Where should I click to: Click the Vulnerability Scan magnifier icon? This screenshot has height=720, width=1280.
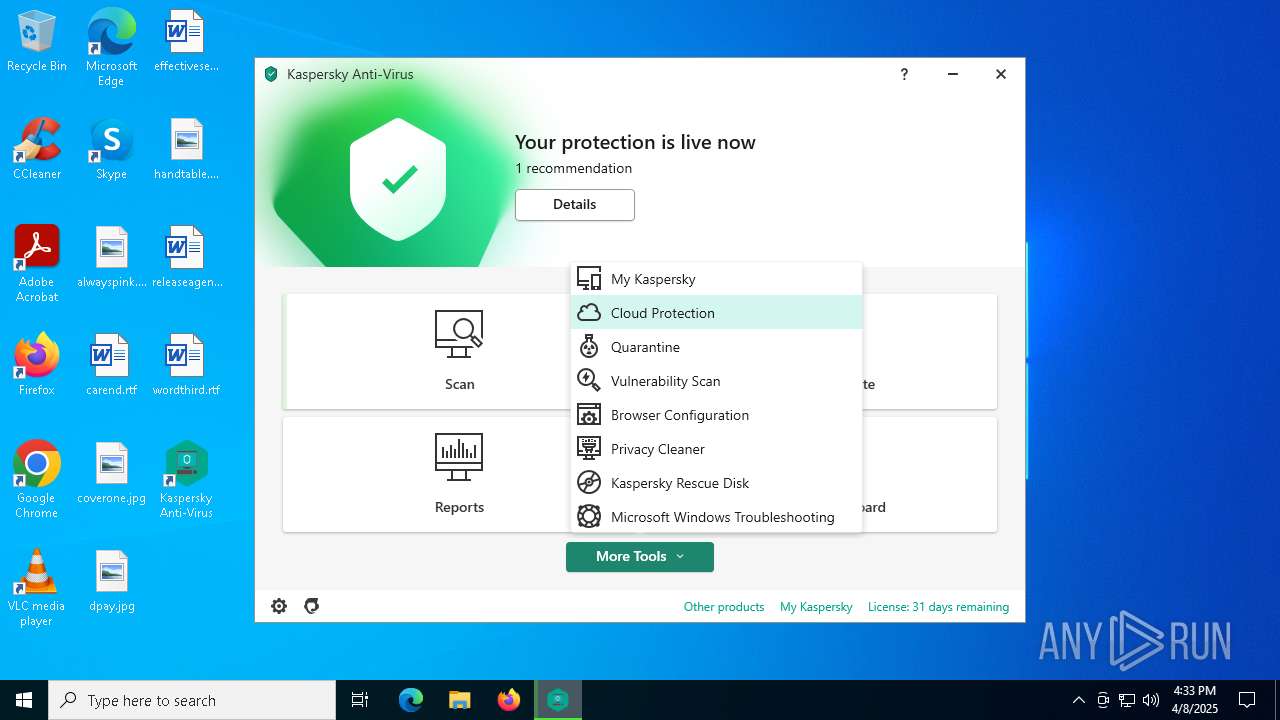(x=589, y=381)
